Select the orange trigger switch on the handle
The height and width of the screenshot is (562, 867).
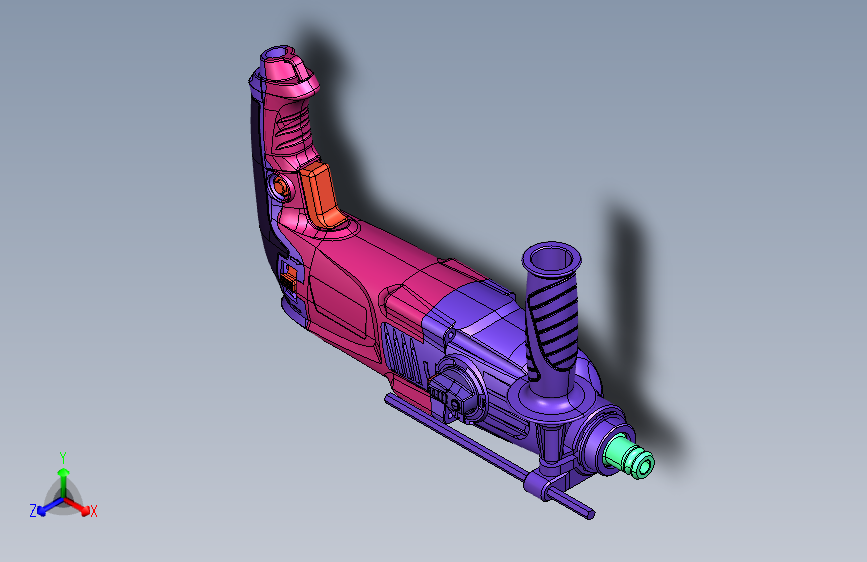pos(322,196)
